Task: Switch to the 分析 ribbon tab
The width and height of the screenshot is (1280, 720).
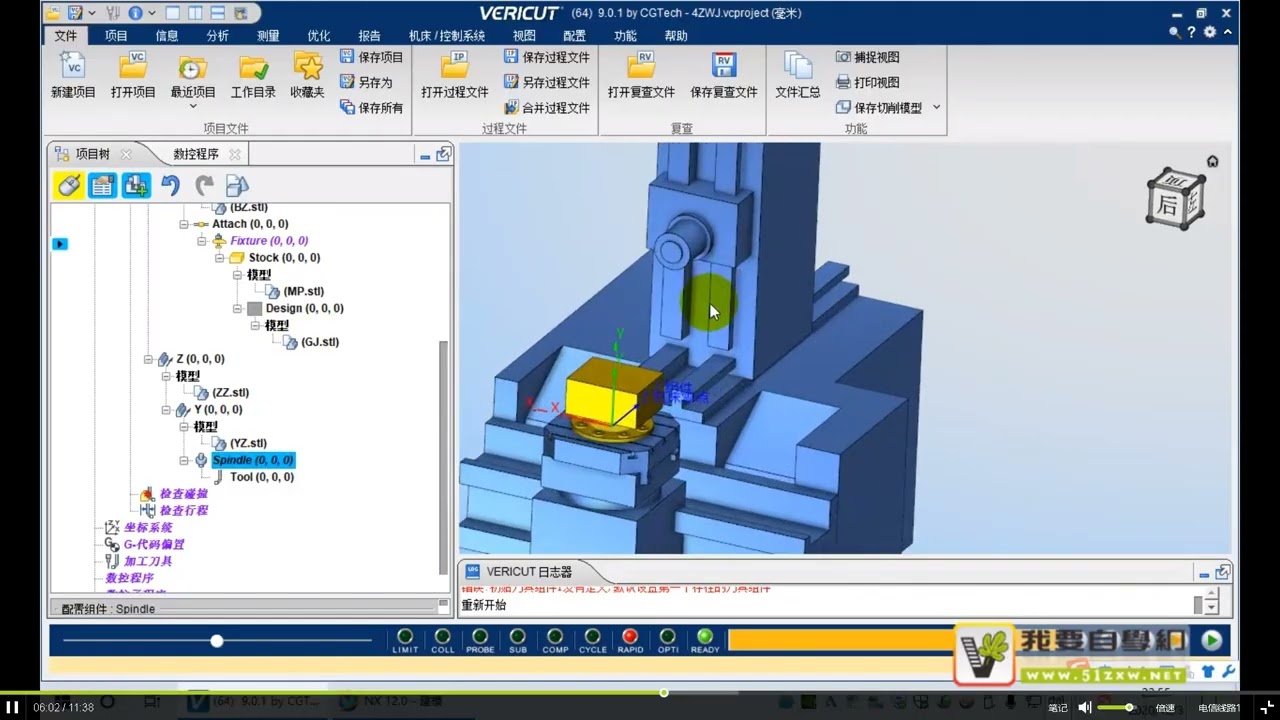Action: pyautogui.click(x=217, y=35)
